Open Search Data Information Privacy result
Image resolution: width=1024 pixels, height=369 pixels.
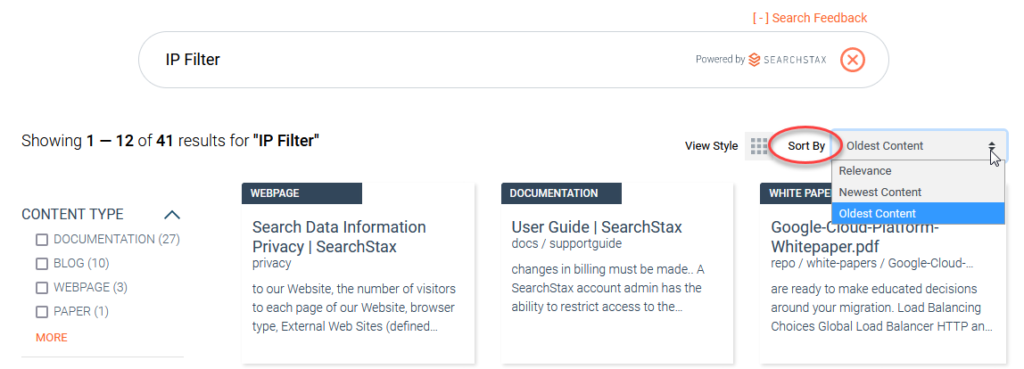[339, 237]
